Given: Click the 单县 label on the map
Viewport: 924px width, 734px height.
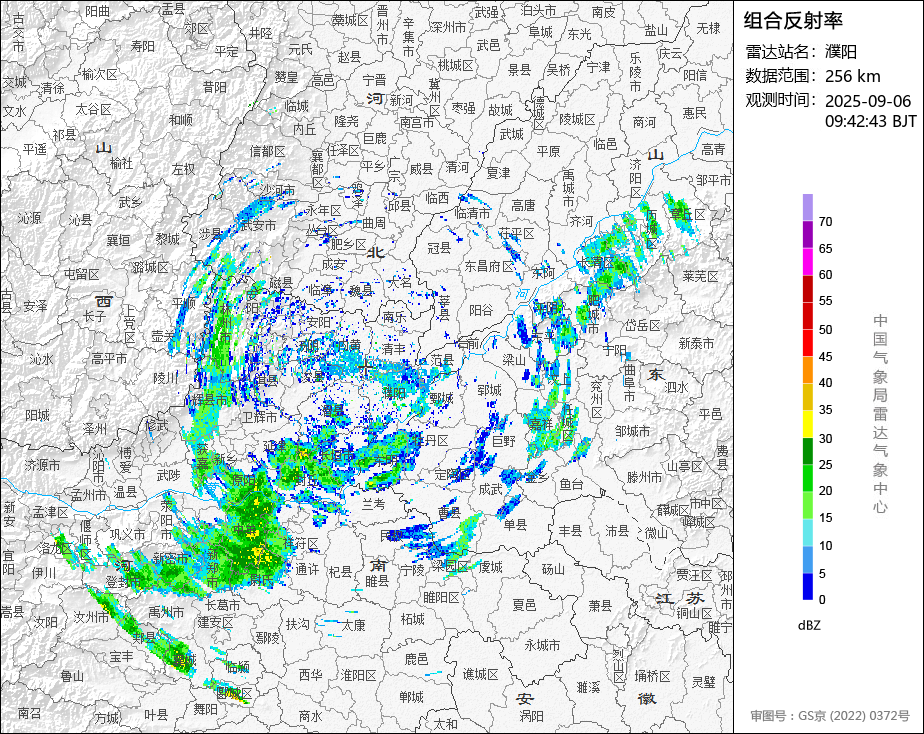Looking at the screenshot, I should [x=514, y=524].
